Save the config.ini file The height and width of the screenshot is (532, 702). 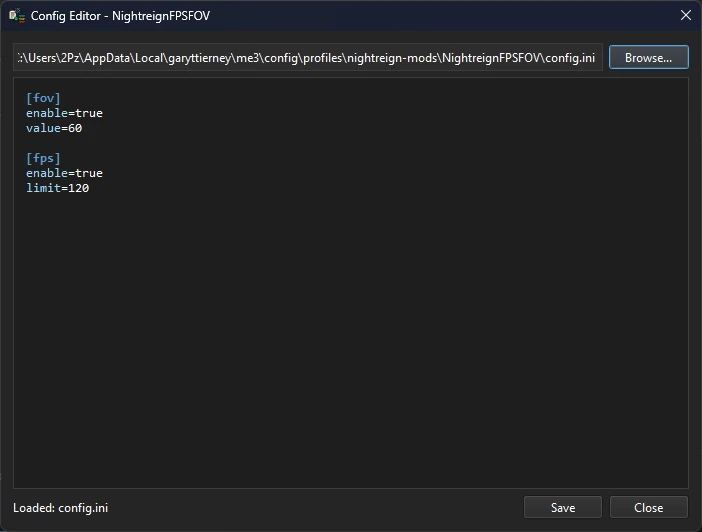pyautogui.click(x=563, y=507)
